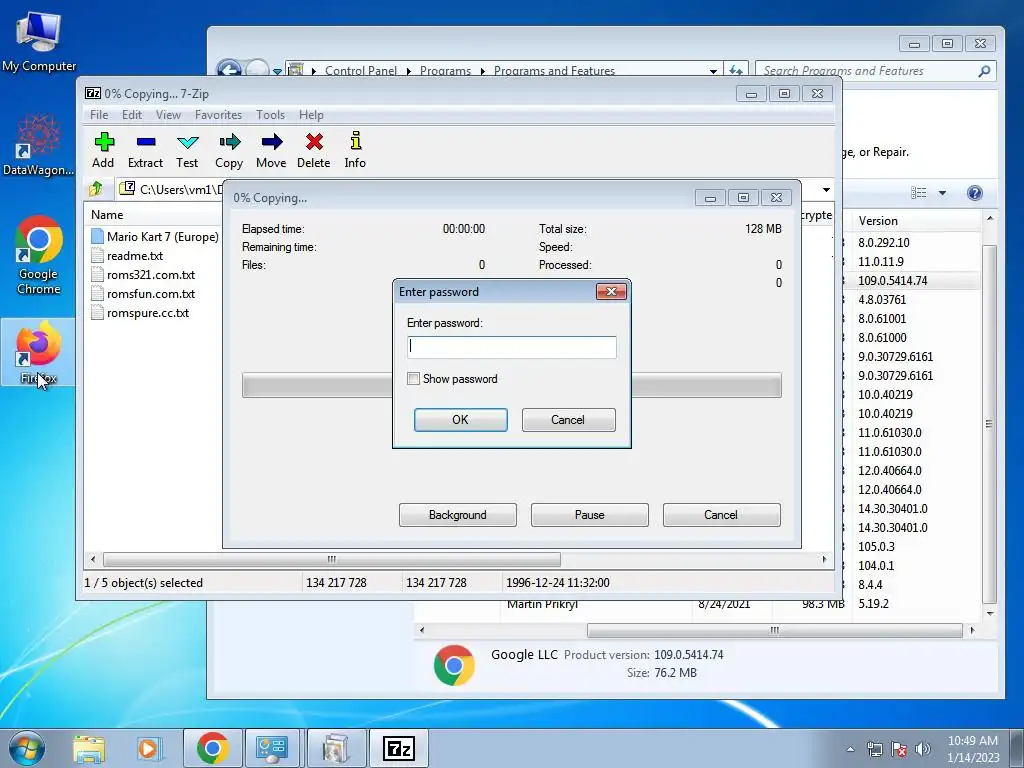Open the Edit menu in 7-Zip

pos(132,115)
